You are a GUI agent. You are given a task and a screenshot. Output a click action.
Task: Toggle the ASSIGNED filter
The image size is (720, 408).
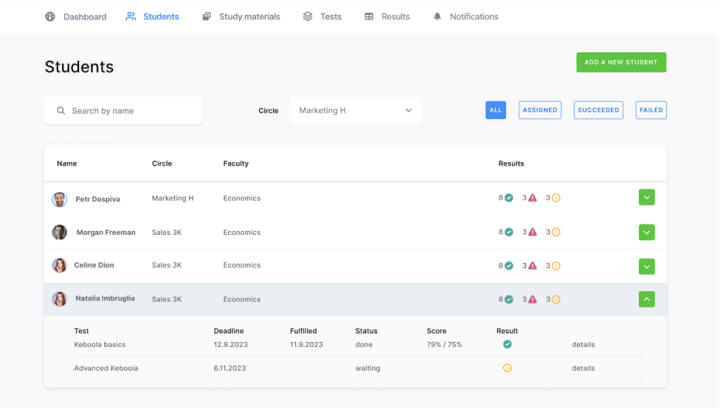point(539,110)
